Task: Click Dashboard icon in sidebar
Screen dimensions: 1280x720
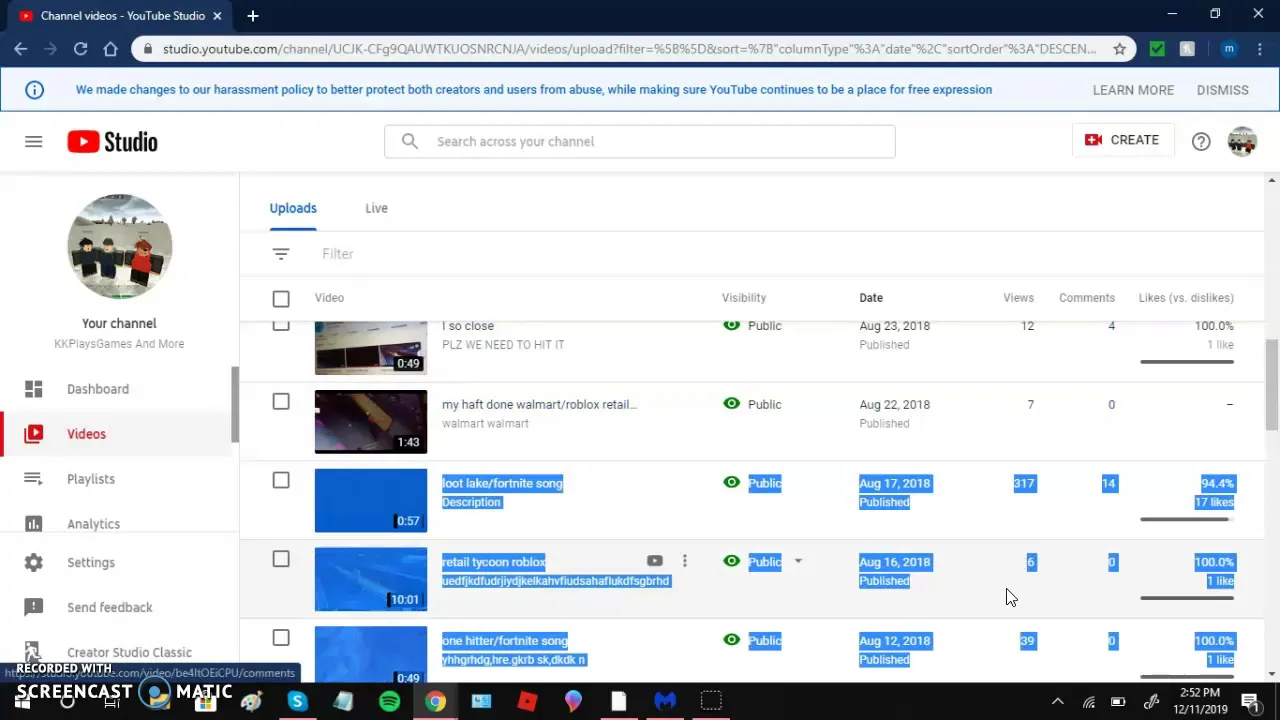Action: (x=33, y=389)
